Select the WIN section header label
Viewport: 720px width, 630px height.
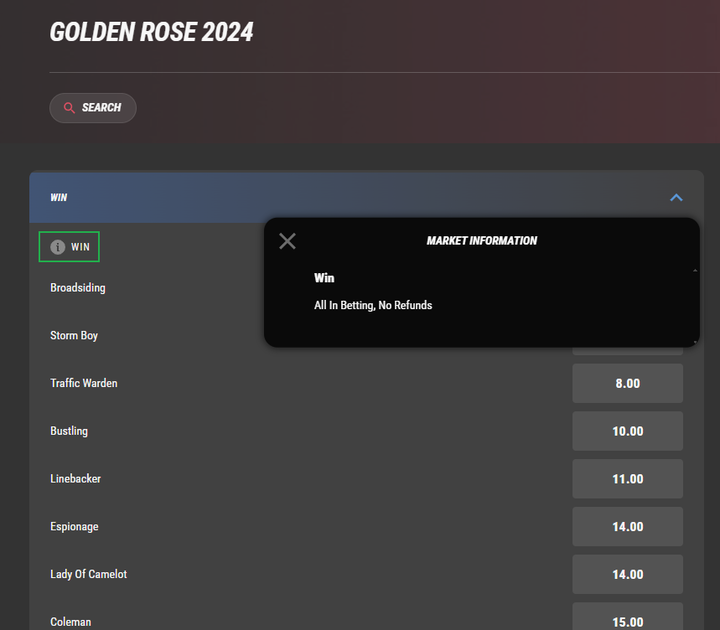point(58,197)
